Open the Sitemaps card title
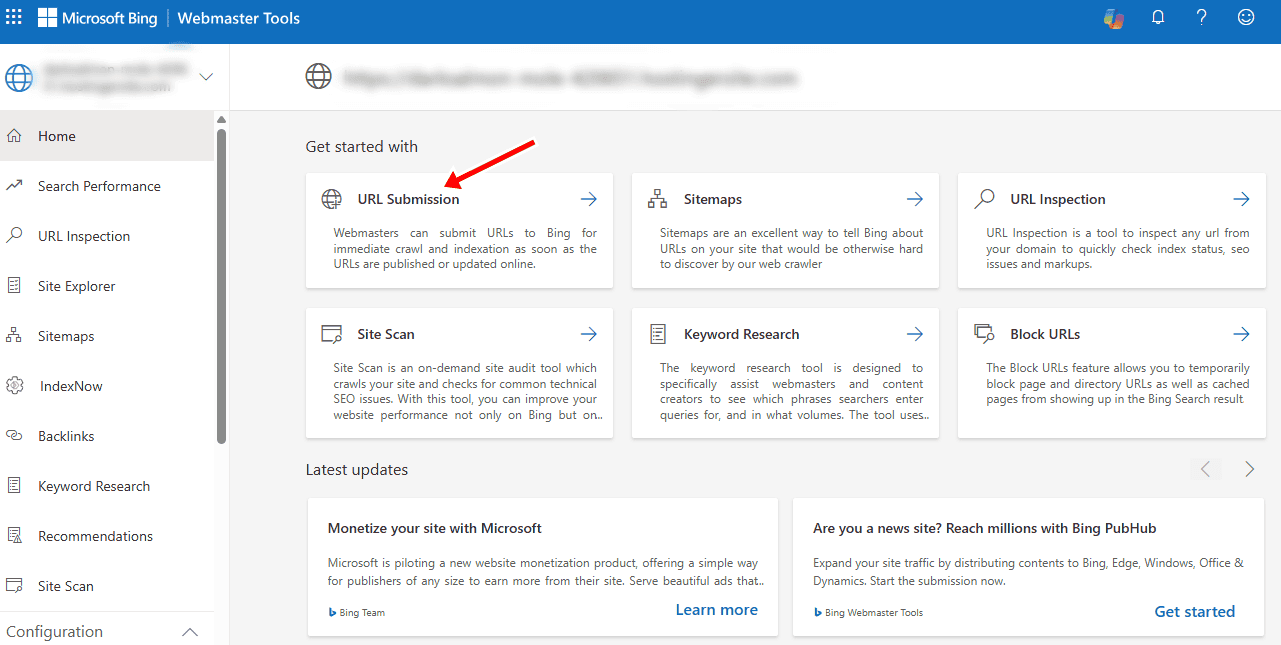1281x645 pixels. pos(713,199)
